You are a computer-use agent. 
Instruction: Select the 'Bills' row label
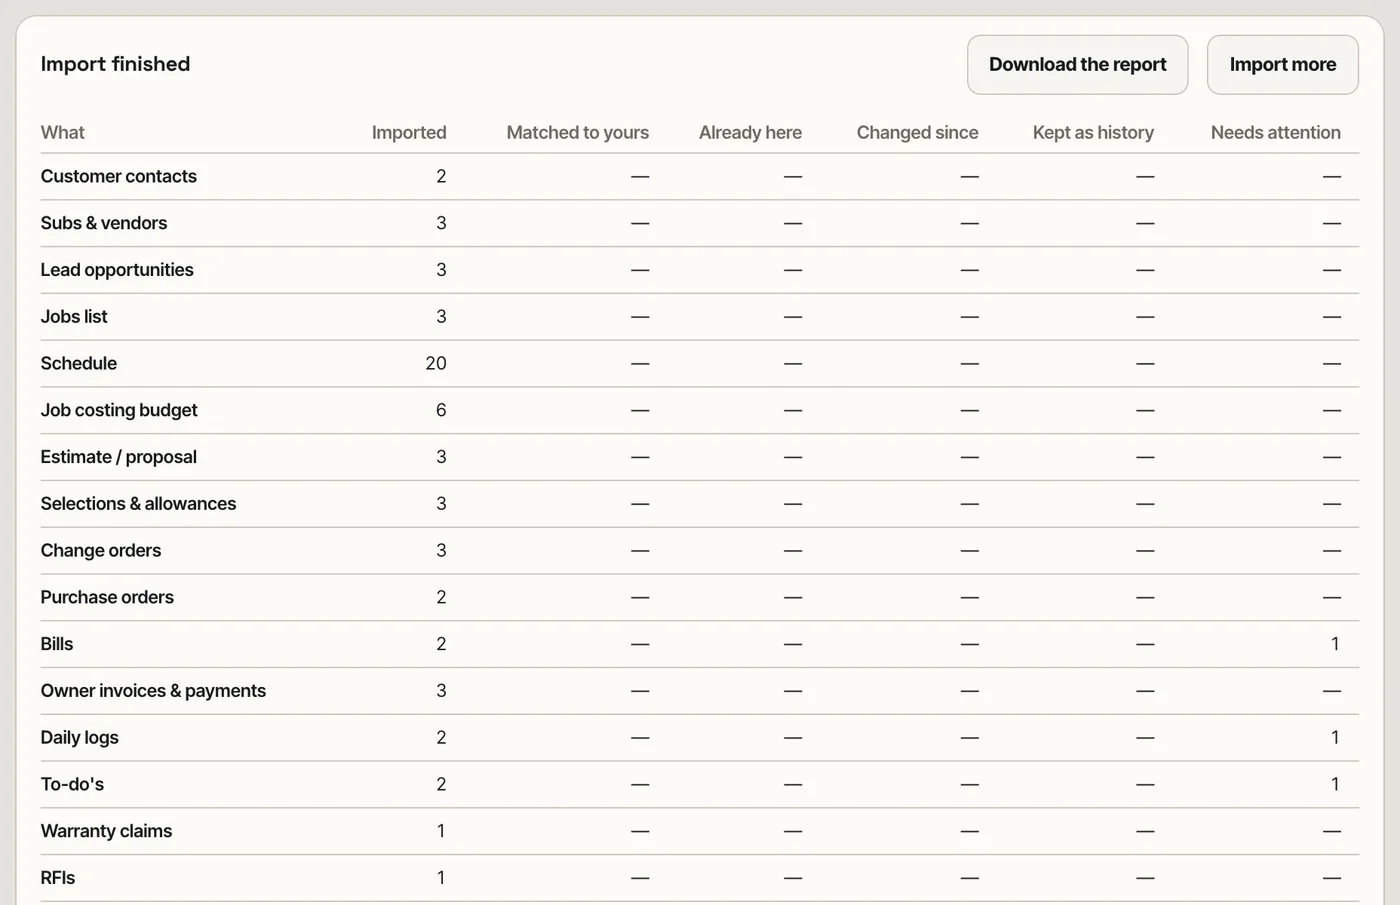tap(57, 644)
